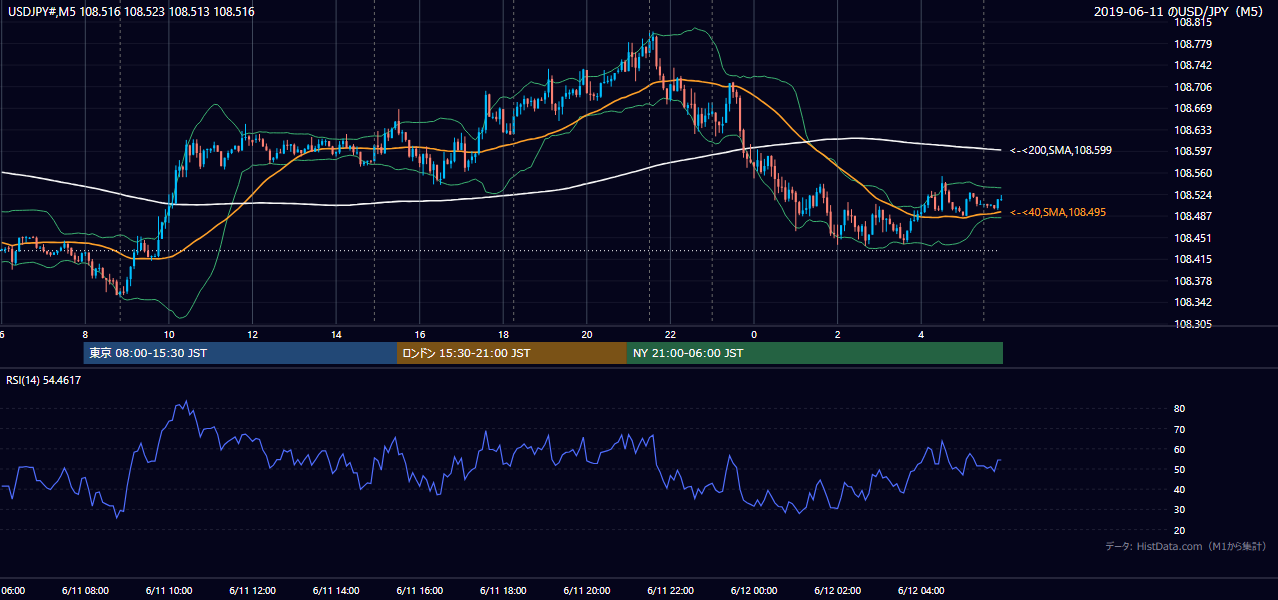Click RSI scale value 60

[1180, 449]
